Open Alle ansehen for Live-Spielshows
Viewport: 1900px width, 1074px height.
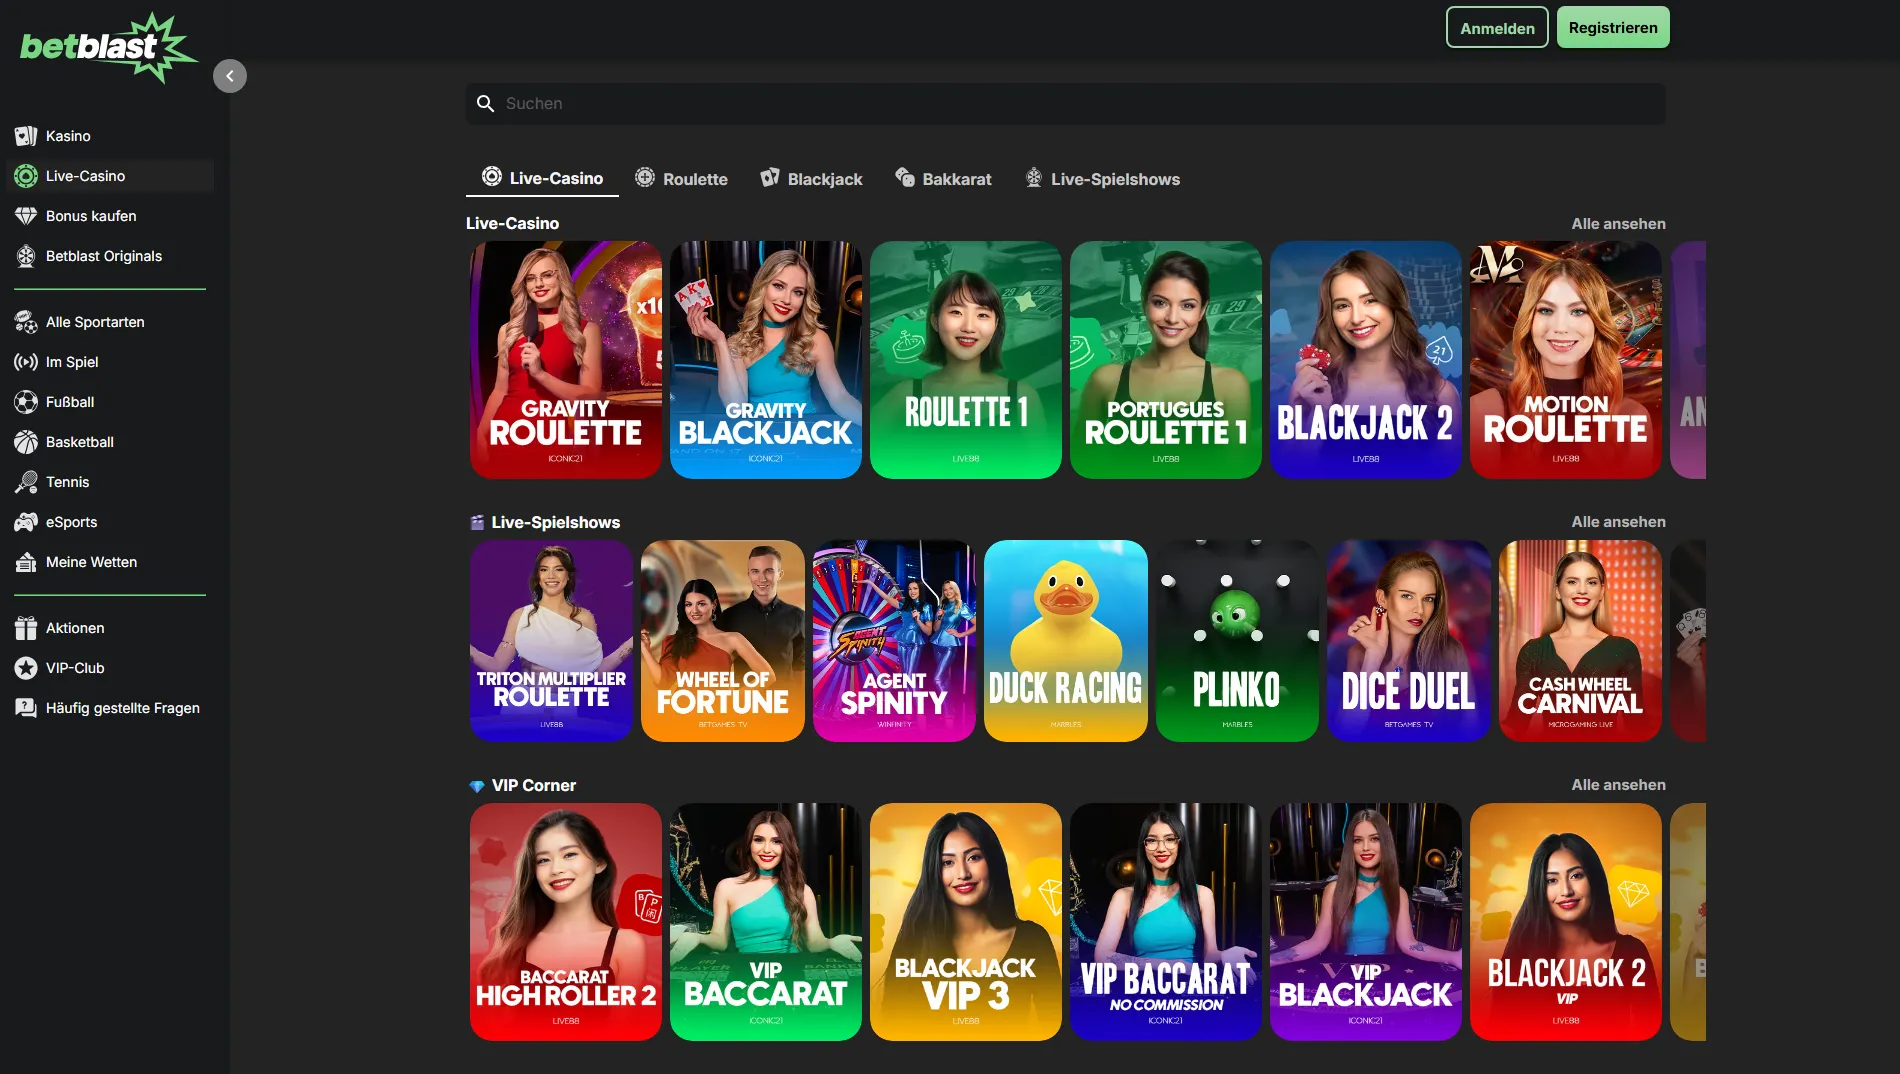[1618, 521]
